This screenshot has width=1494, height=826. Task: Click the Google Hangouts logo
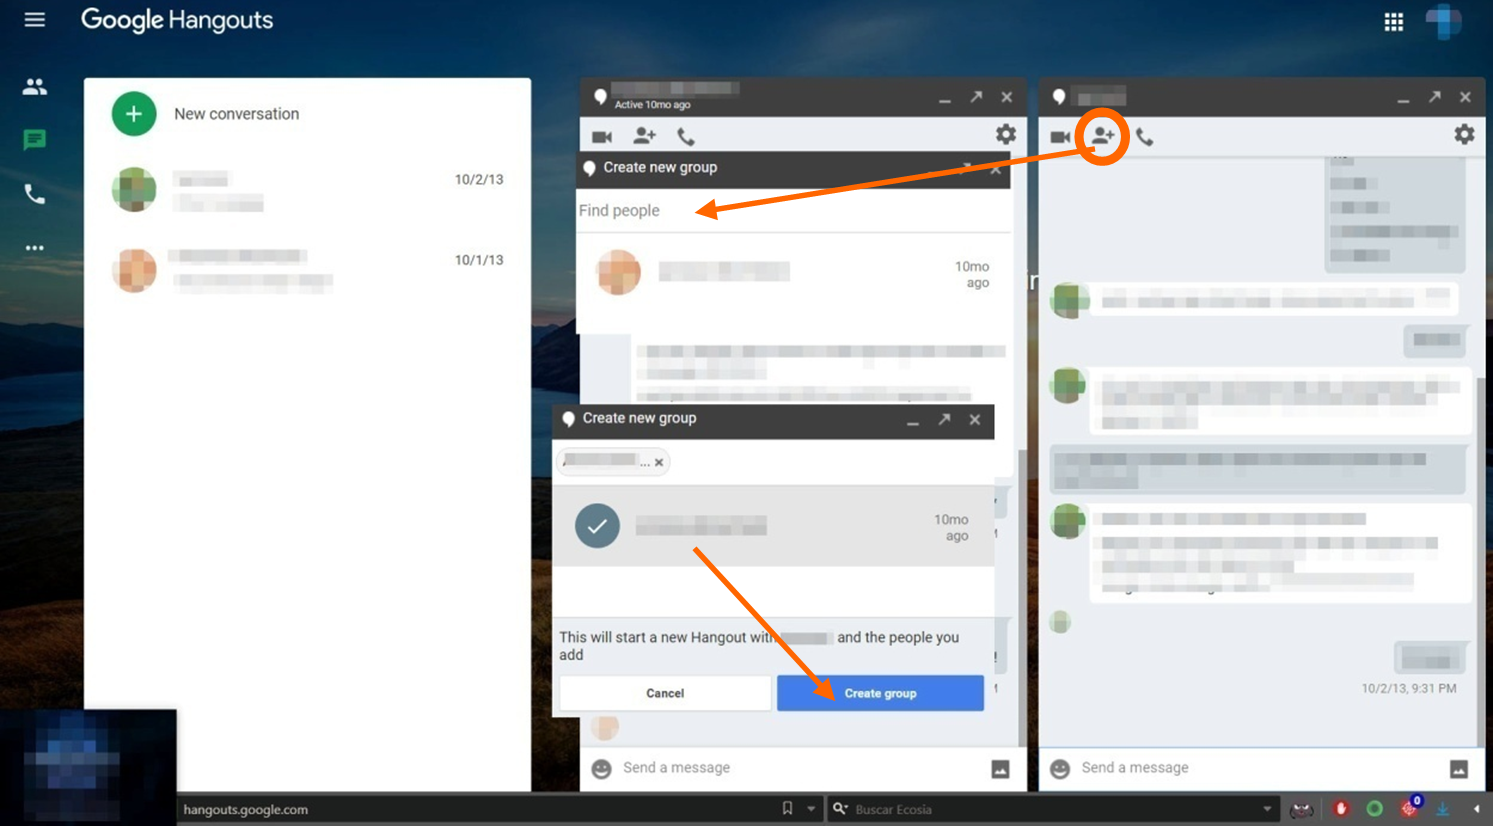[x=177, y=20]
